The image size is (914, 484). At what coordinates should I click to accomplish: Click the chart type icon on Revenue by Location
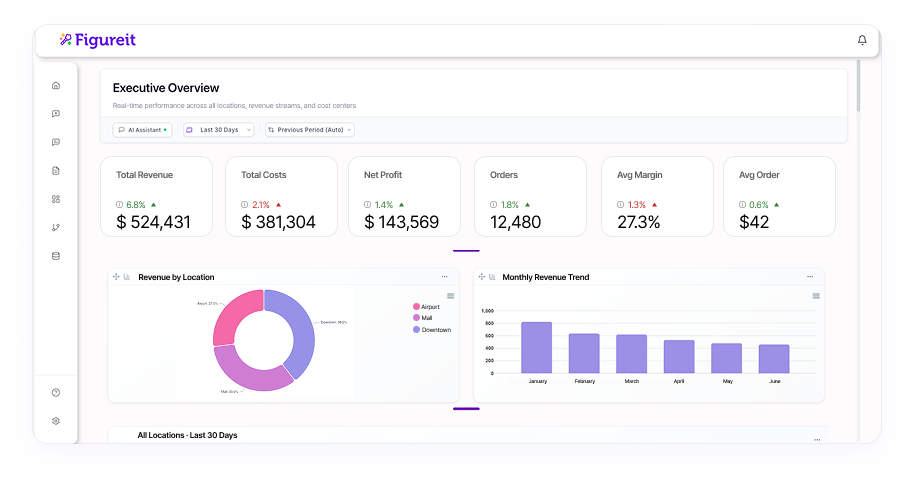click(x=126, y=277)
